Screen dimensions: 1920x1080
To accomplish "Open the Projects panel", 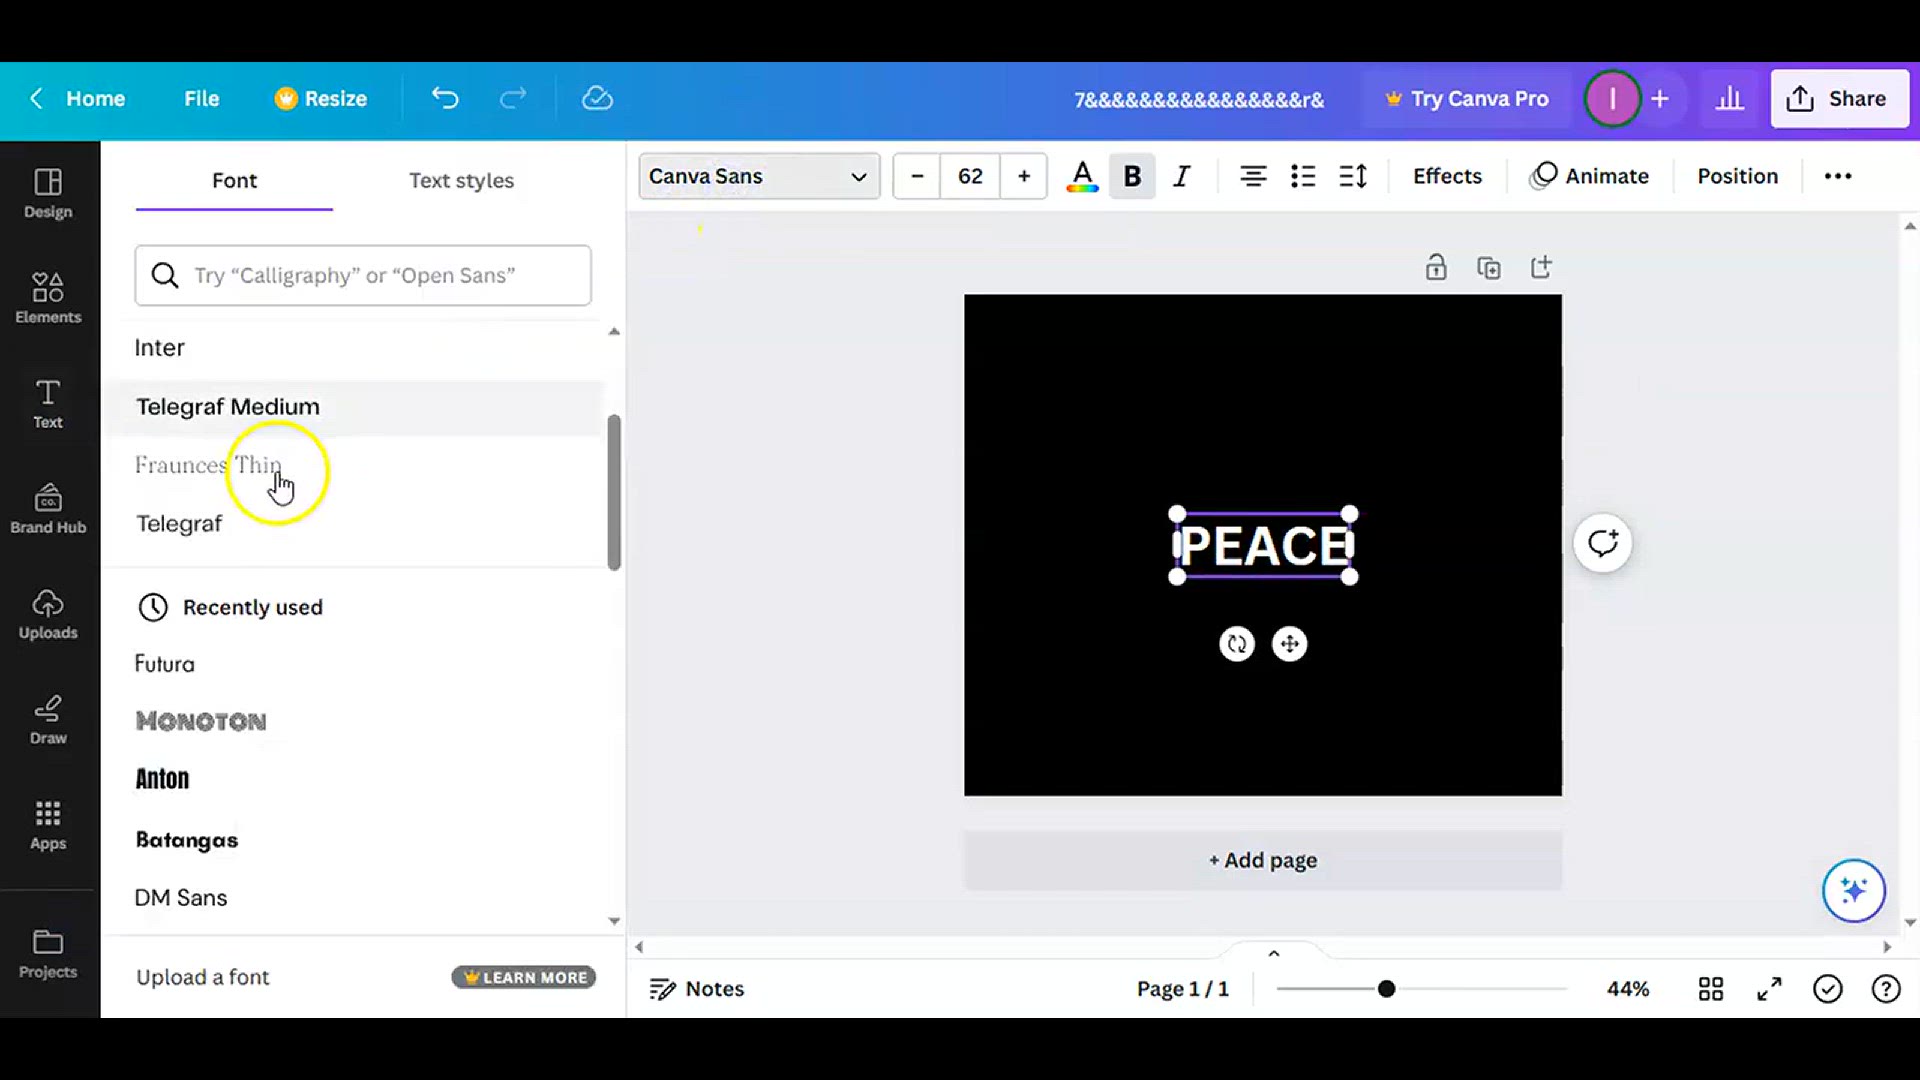I will (x=48, y=954).
